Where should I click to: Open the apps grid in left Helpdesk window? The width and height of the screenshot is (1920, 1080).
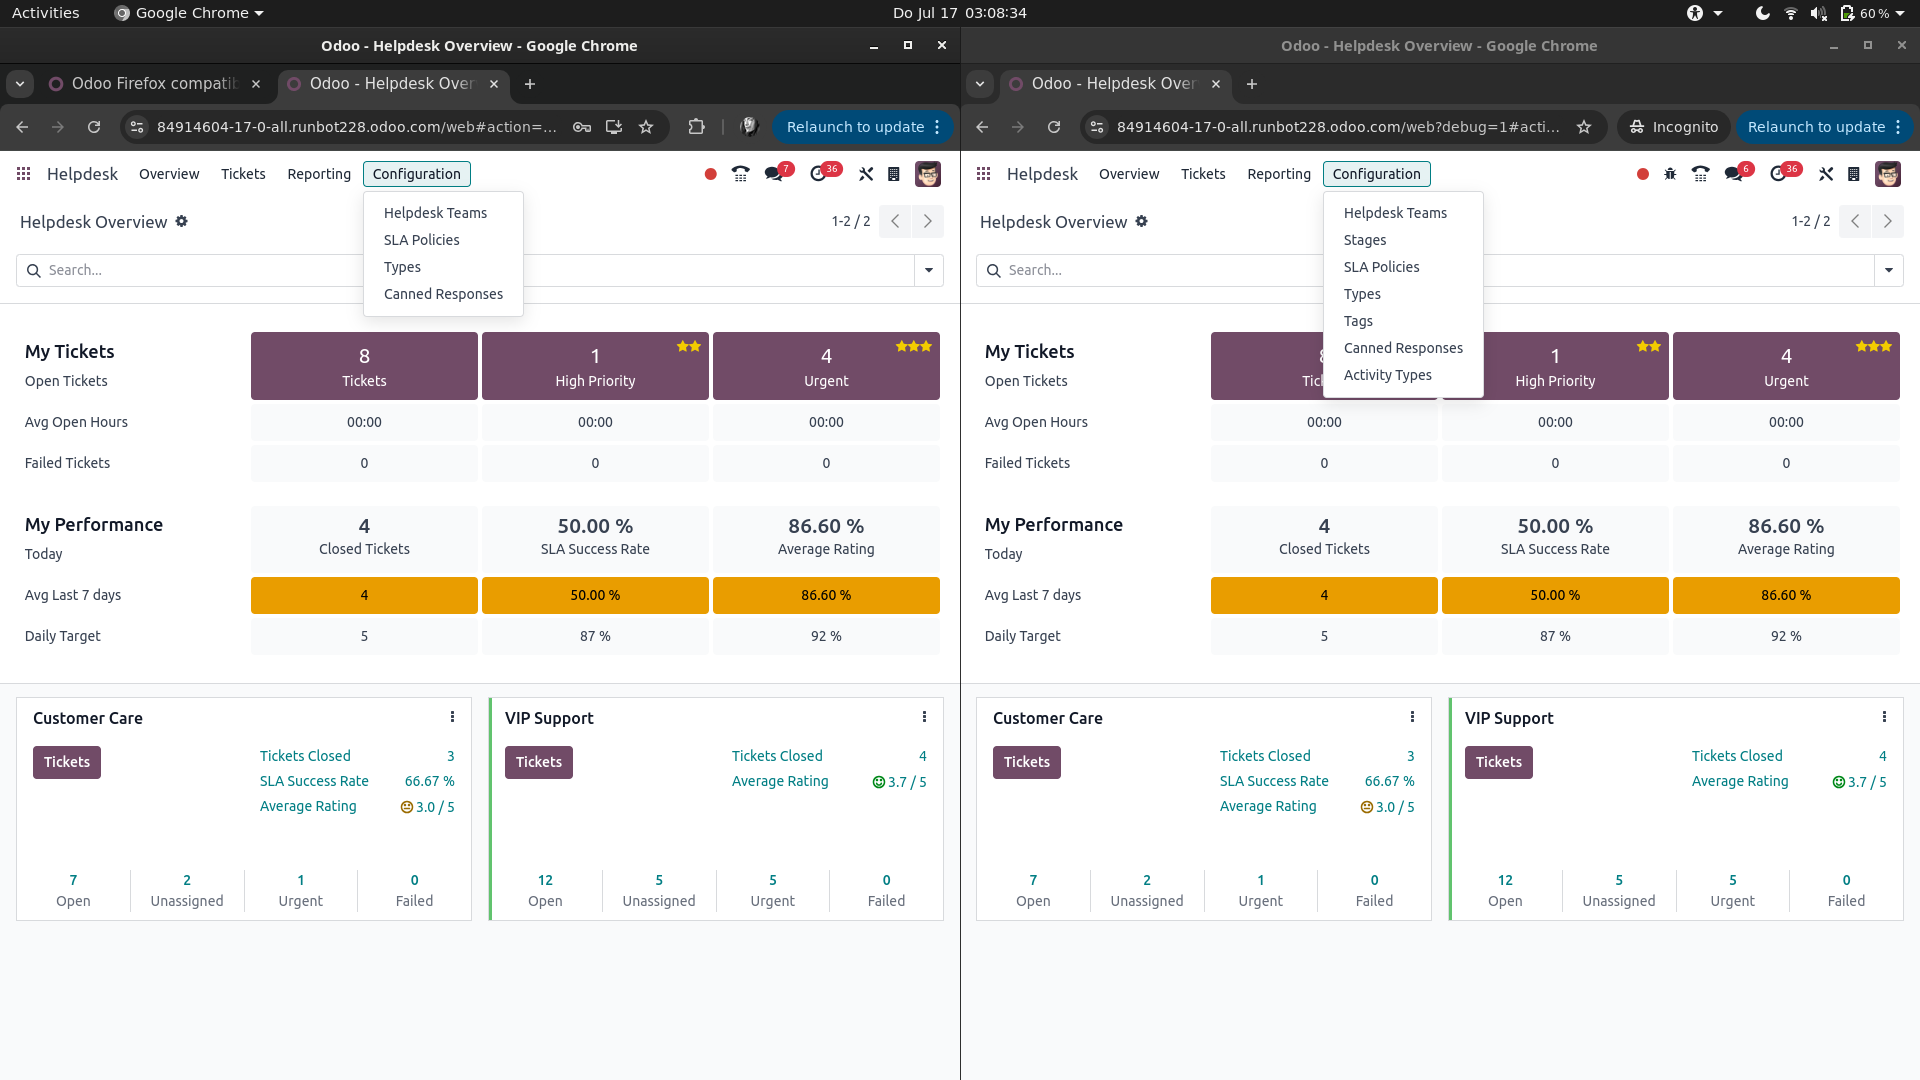(23, 174)
